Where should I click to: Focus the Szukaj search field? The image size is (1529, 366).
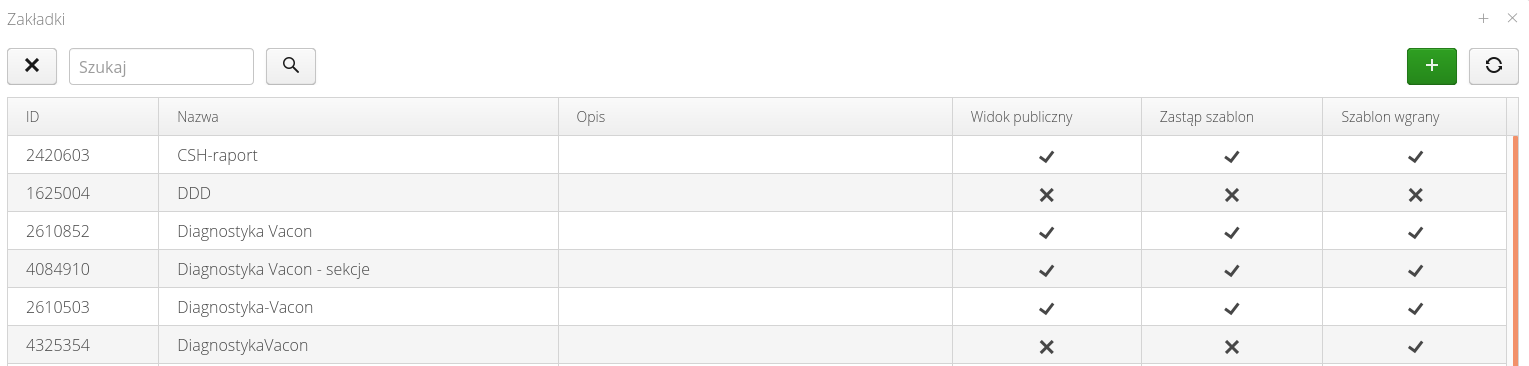point(161,66)
